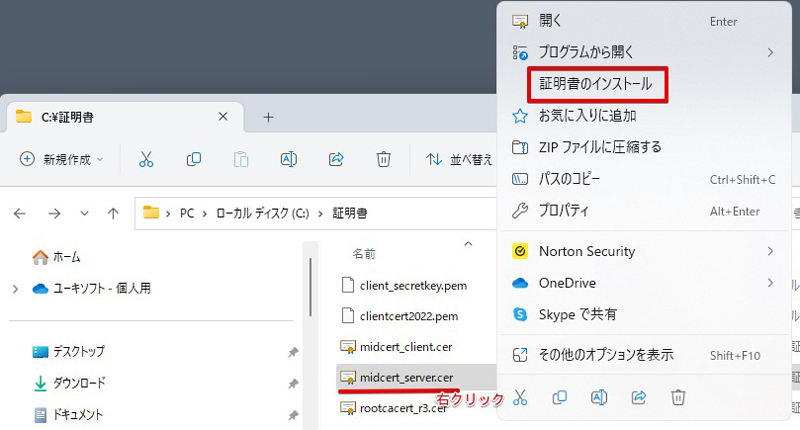Image resolution: width=800 pixels, height=430 pixels.
Task: Open OneDrive submenu entry
Action: point(567,283)
